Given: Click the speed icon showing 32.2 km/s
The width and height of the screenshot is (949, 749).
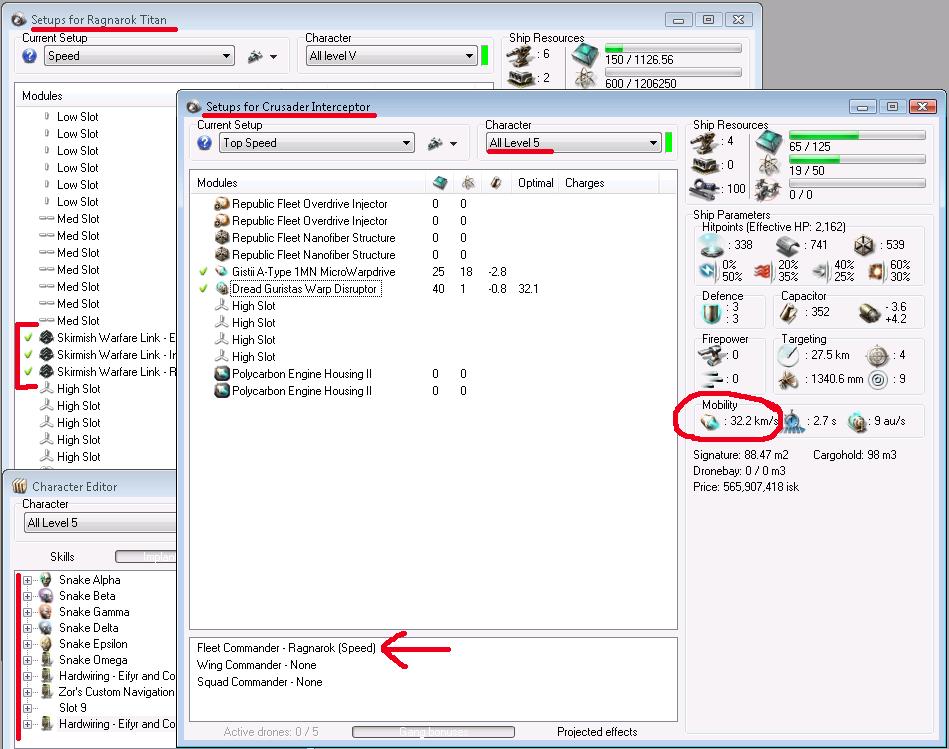Looking at the screenshot, I should tap(710, 421).
